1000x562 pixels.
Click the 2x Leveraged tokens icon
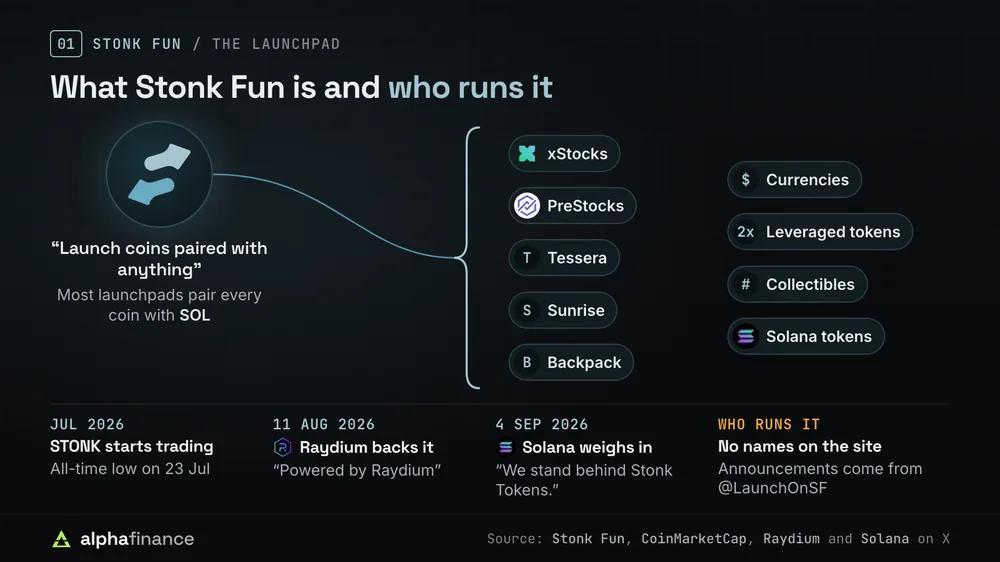pyautogui.click(x=746, y=232)
